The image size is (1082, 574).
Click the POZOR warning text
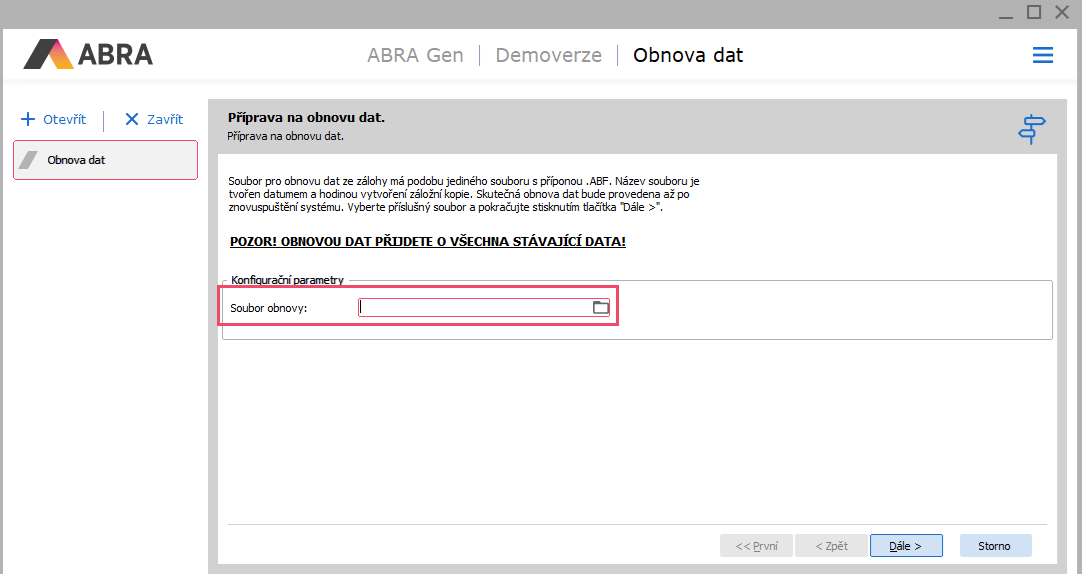click(x=428, y=242)
